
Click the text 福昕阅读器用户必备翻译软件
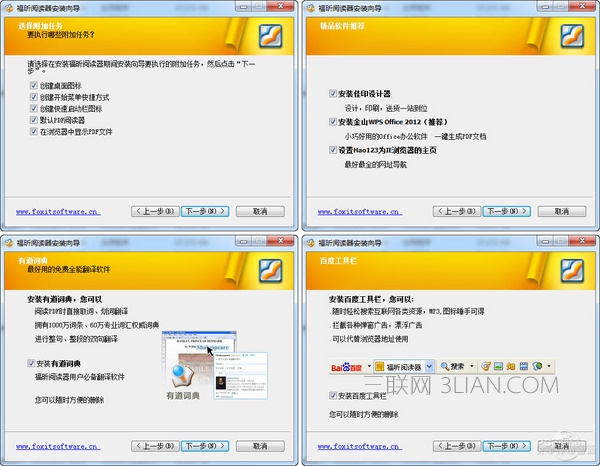(x=80, y=377)
